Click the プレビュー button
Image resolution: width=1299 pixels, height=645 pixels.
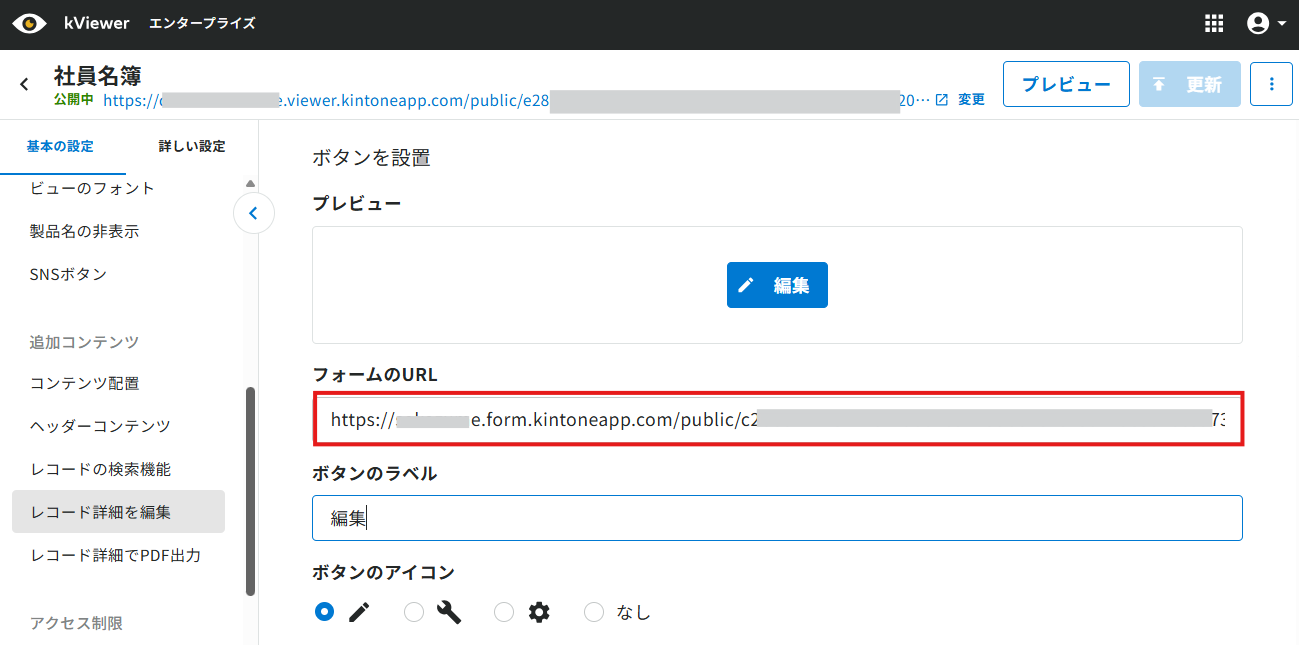[x=1066, y=84]
